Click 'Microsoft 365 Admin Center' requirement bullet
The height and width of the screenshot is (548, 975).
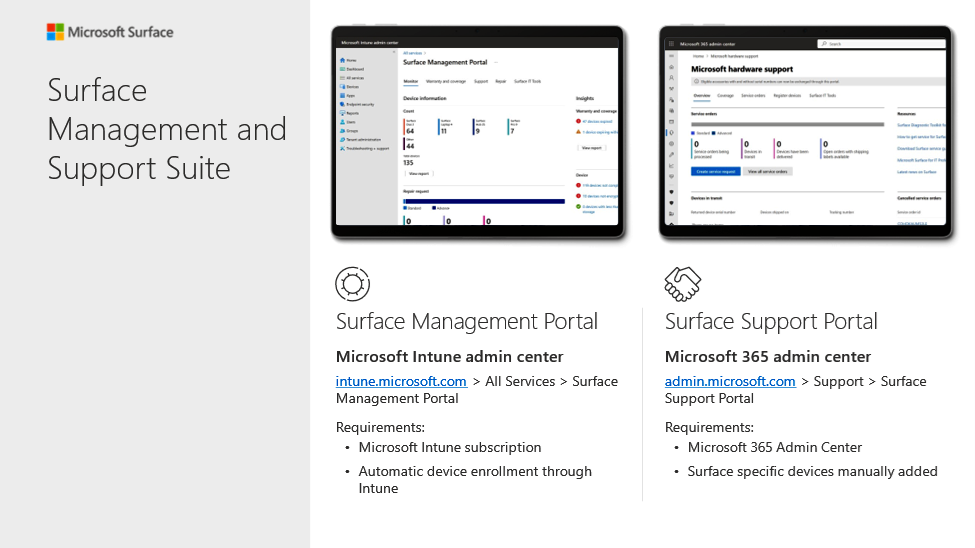click(775, 447)
